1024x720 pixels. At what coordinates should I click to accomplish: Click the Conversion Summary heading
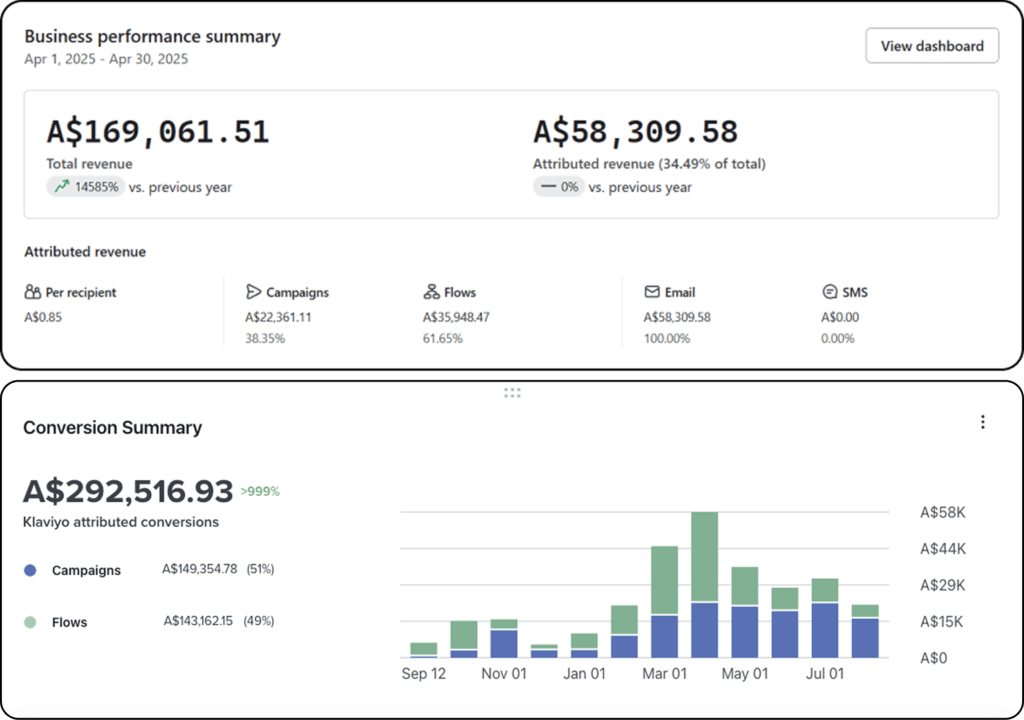(112, 428)
